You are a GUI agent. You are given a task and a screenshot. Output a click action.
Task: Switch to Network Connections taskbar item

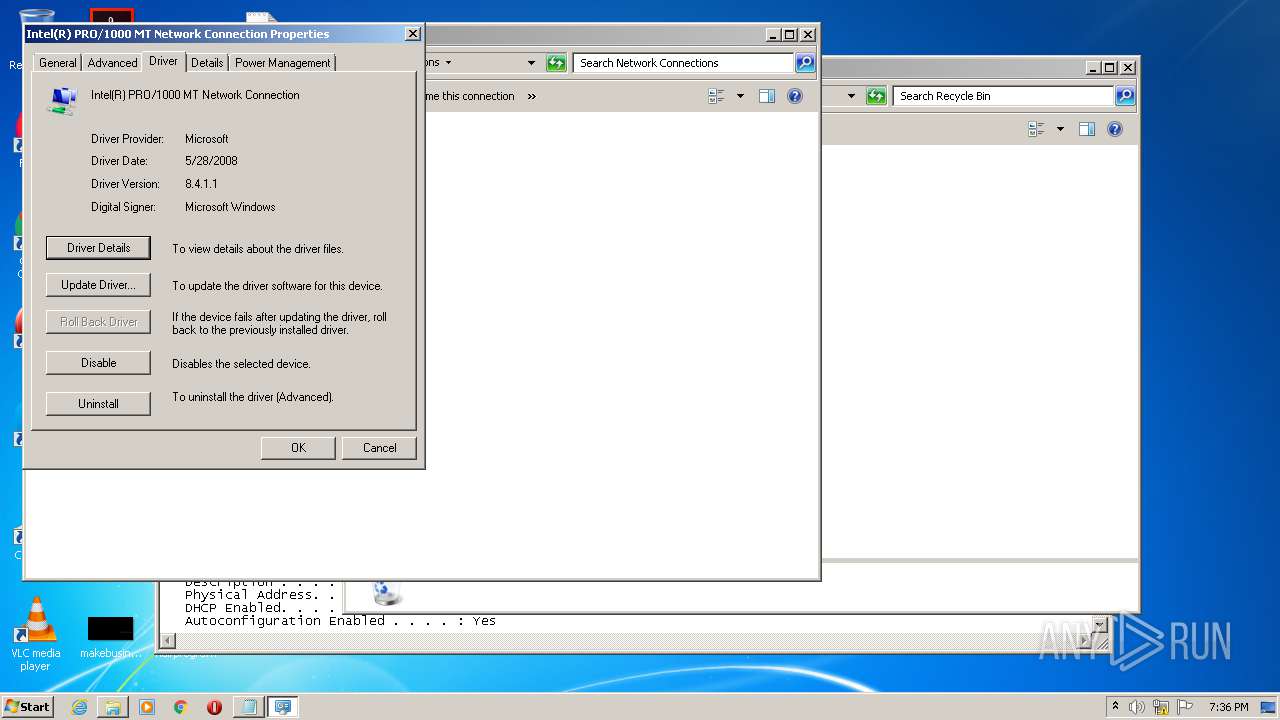click(x=282, y=707)
